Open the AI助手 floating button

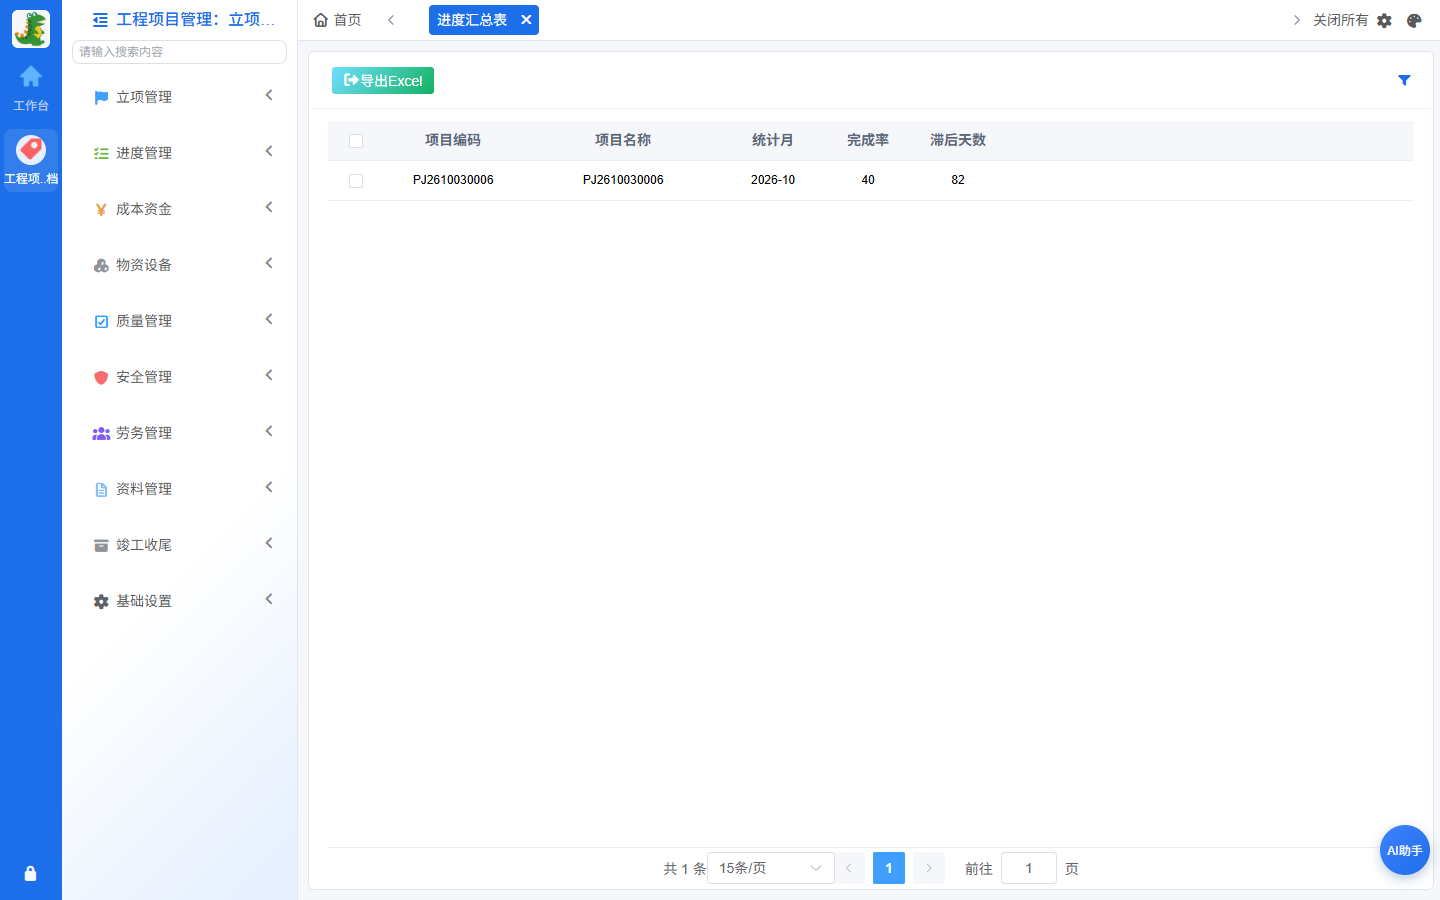[x=1404, y=850]
